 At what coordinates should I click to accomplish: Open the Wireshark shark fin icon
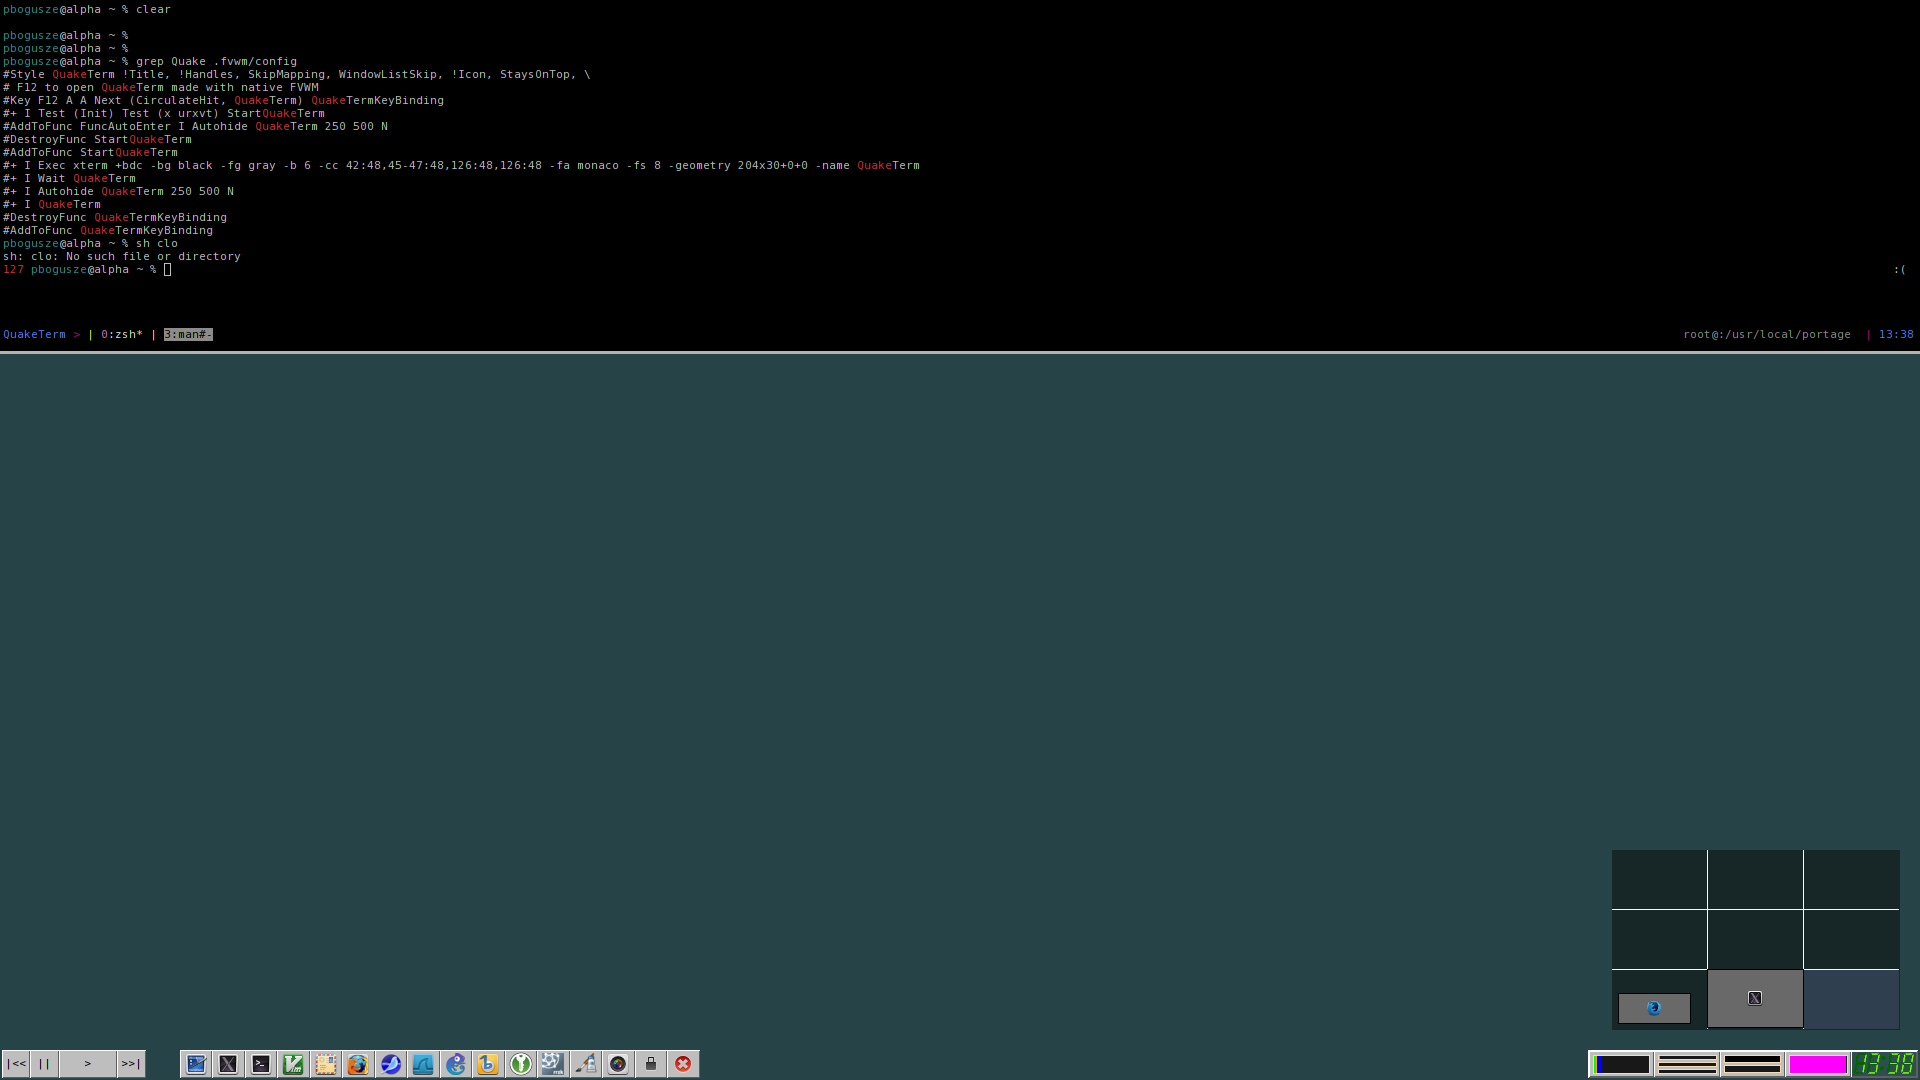423,1064
